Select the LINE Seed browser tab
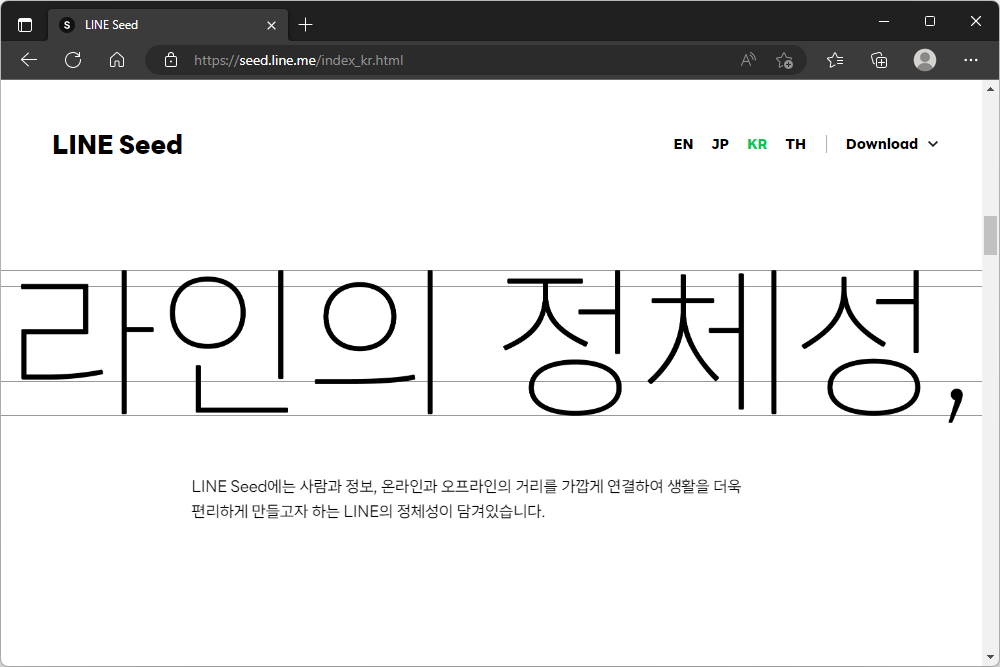 tap(168, 25)
